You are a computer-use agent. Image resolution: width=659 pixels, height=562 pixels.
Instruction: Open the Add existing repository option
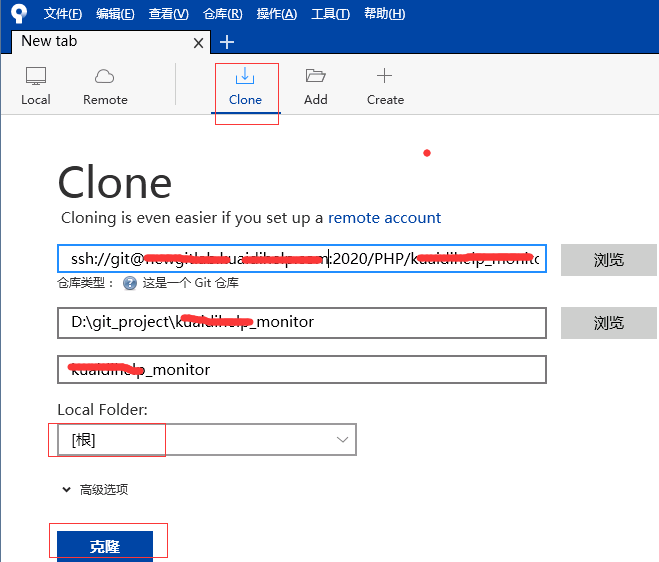(316, 86)
